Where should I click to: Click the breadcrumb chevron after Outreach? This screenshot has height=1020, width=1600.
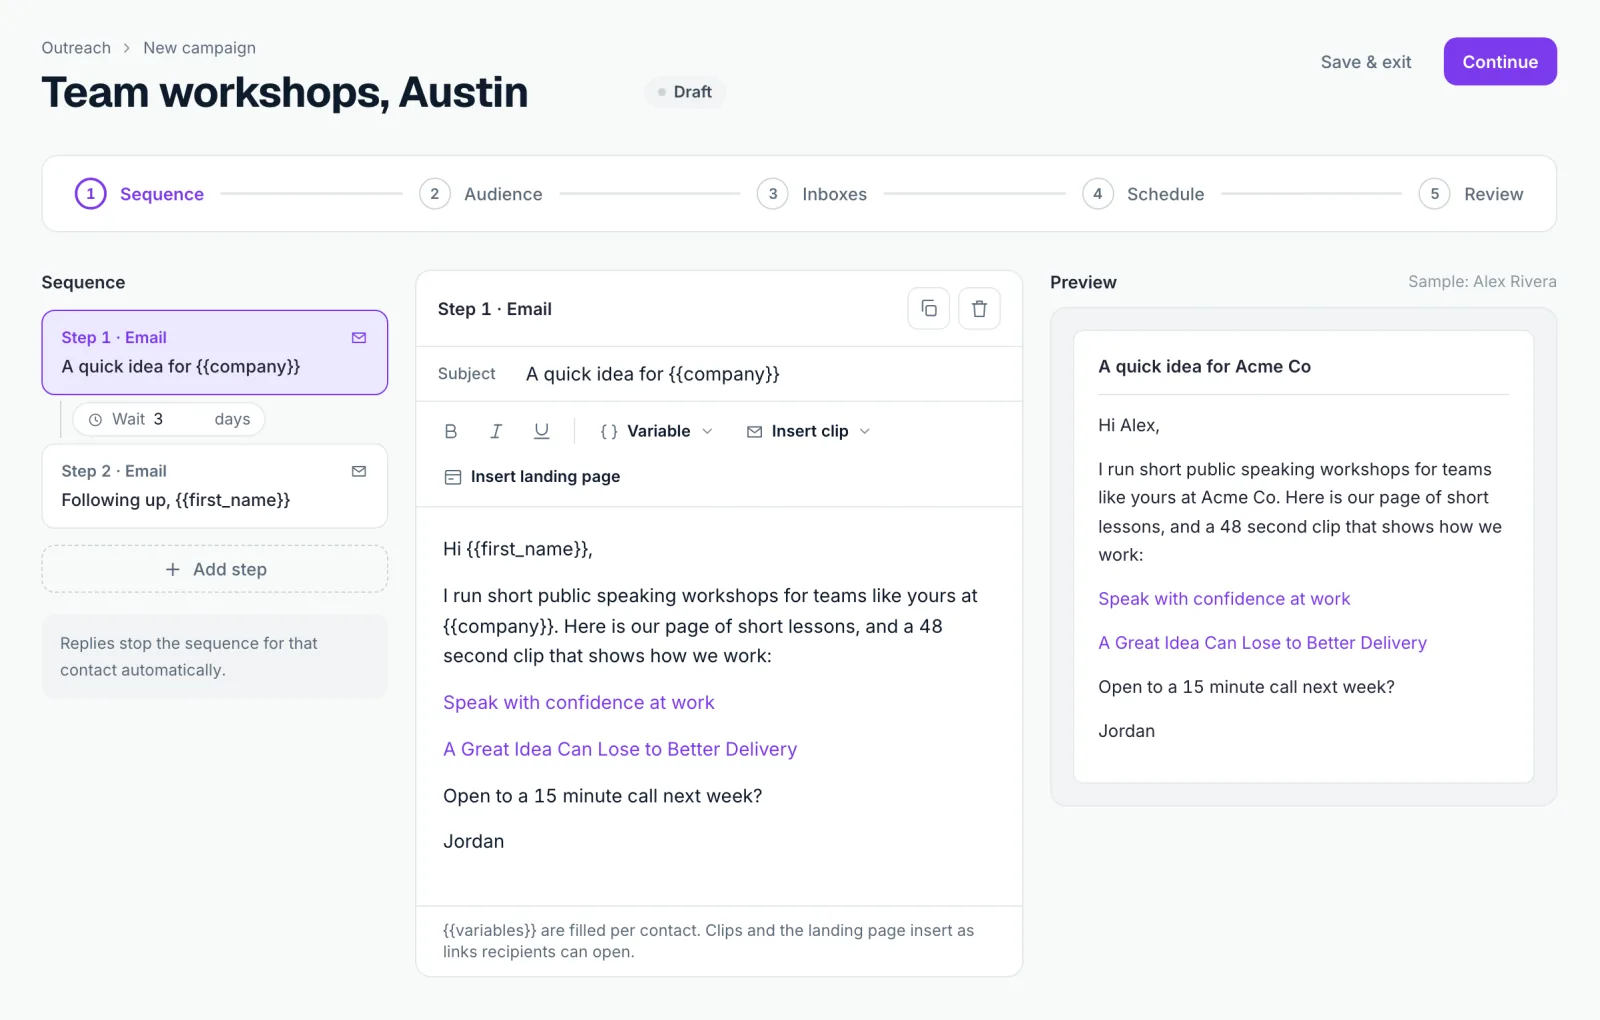click(x=127, y=48)
